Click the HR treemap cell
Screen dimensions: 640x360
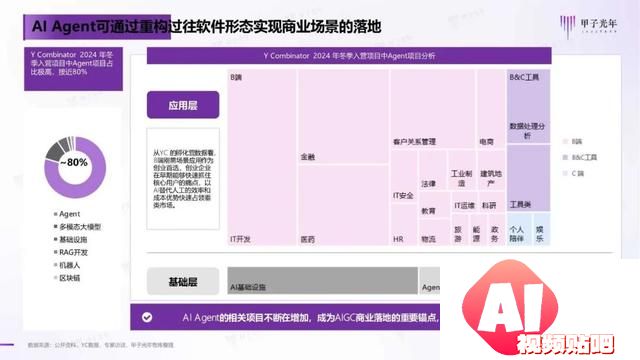click(404, 224)
